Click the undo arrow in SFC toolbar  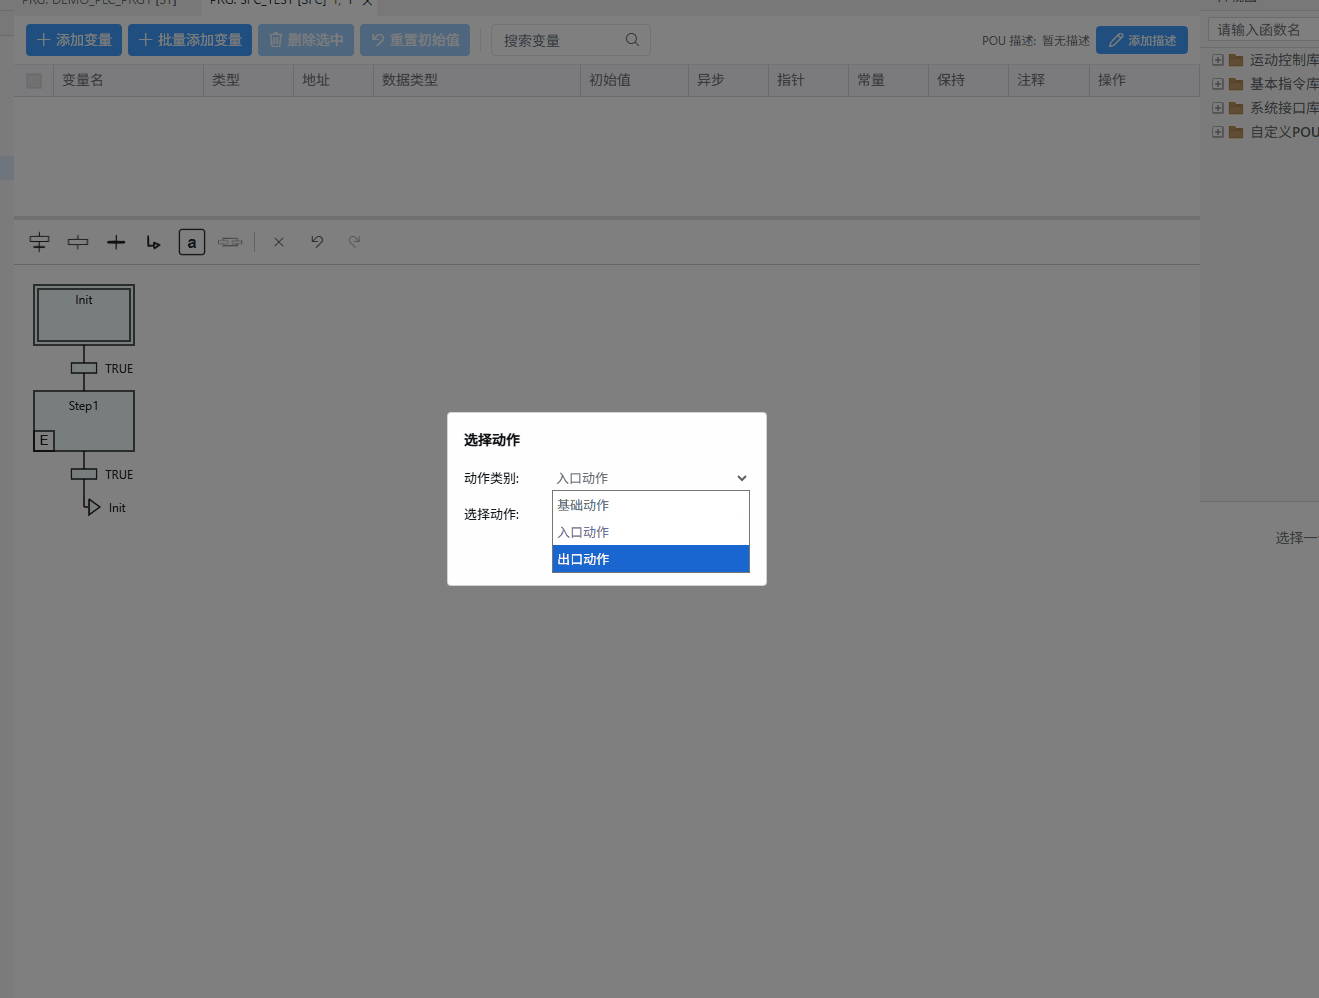317,241
